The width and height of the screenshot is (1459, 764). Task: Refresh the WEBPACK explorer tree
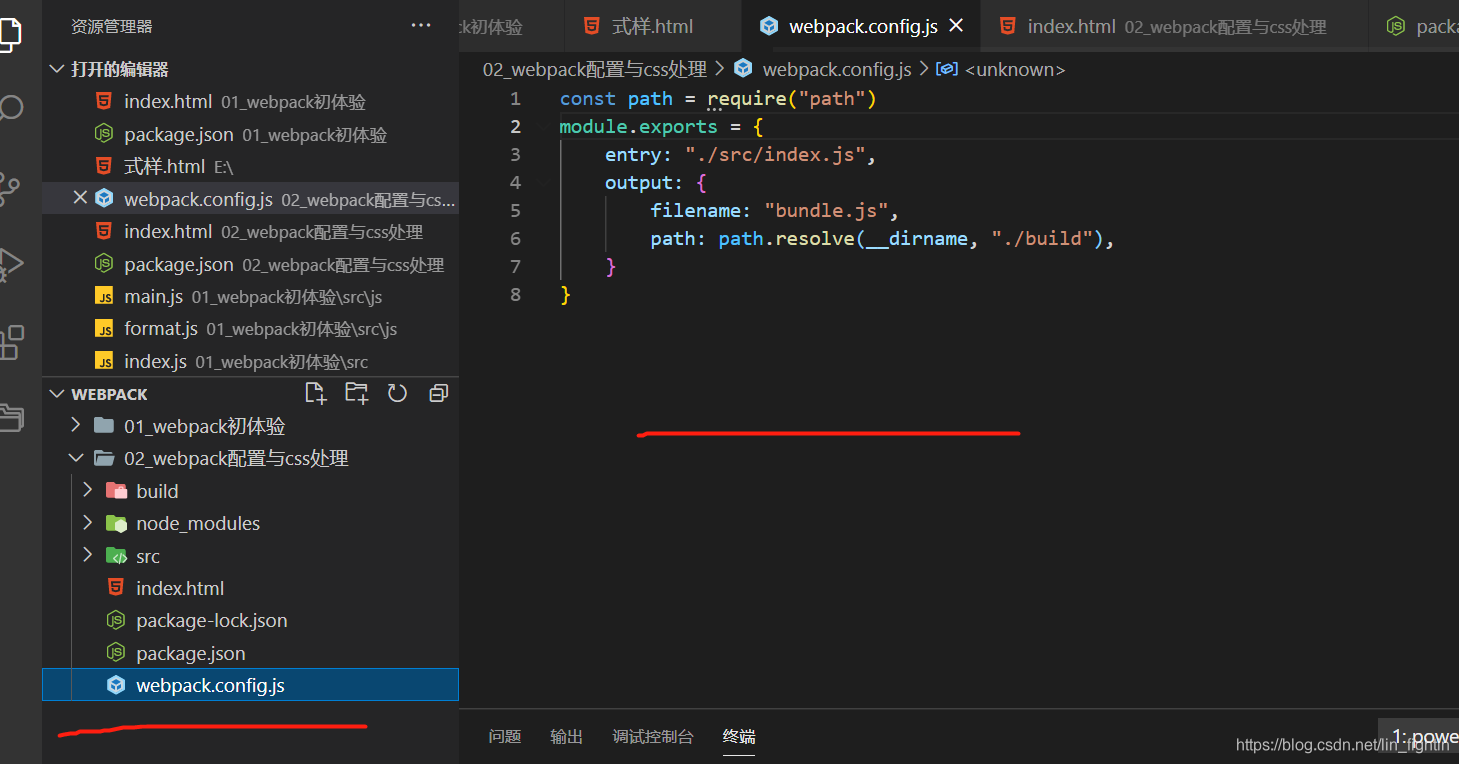click(x=397, y=393)
